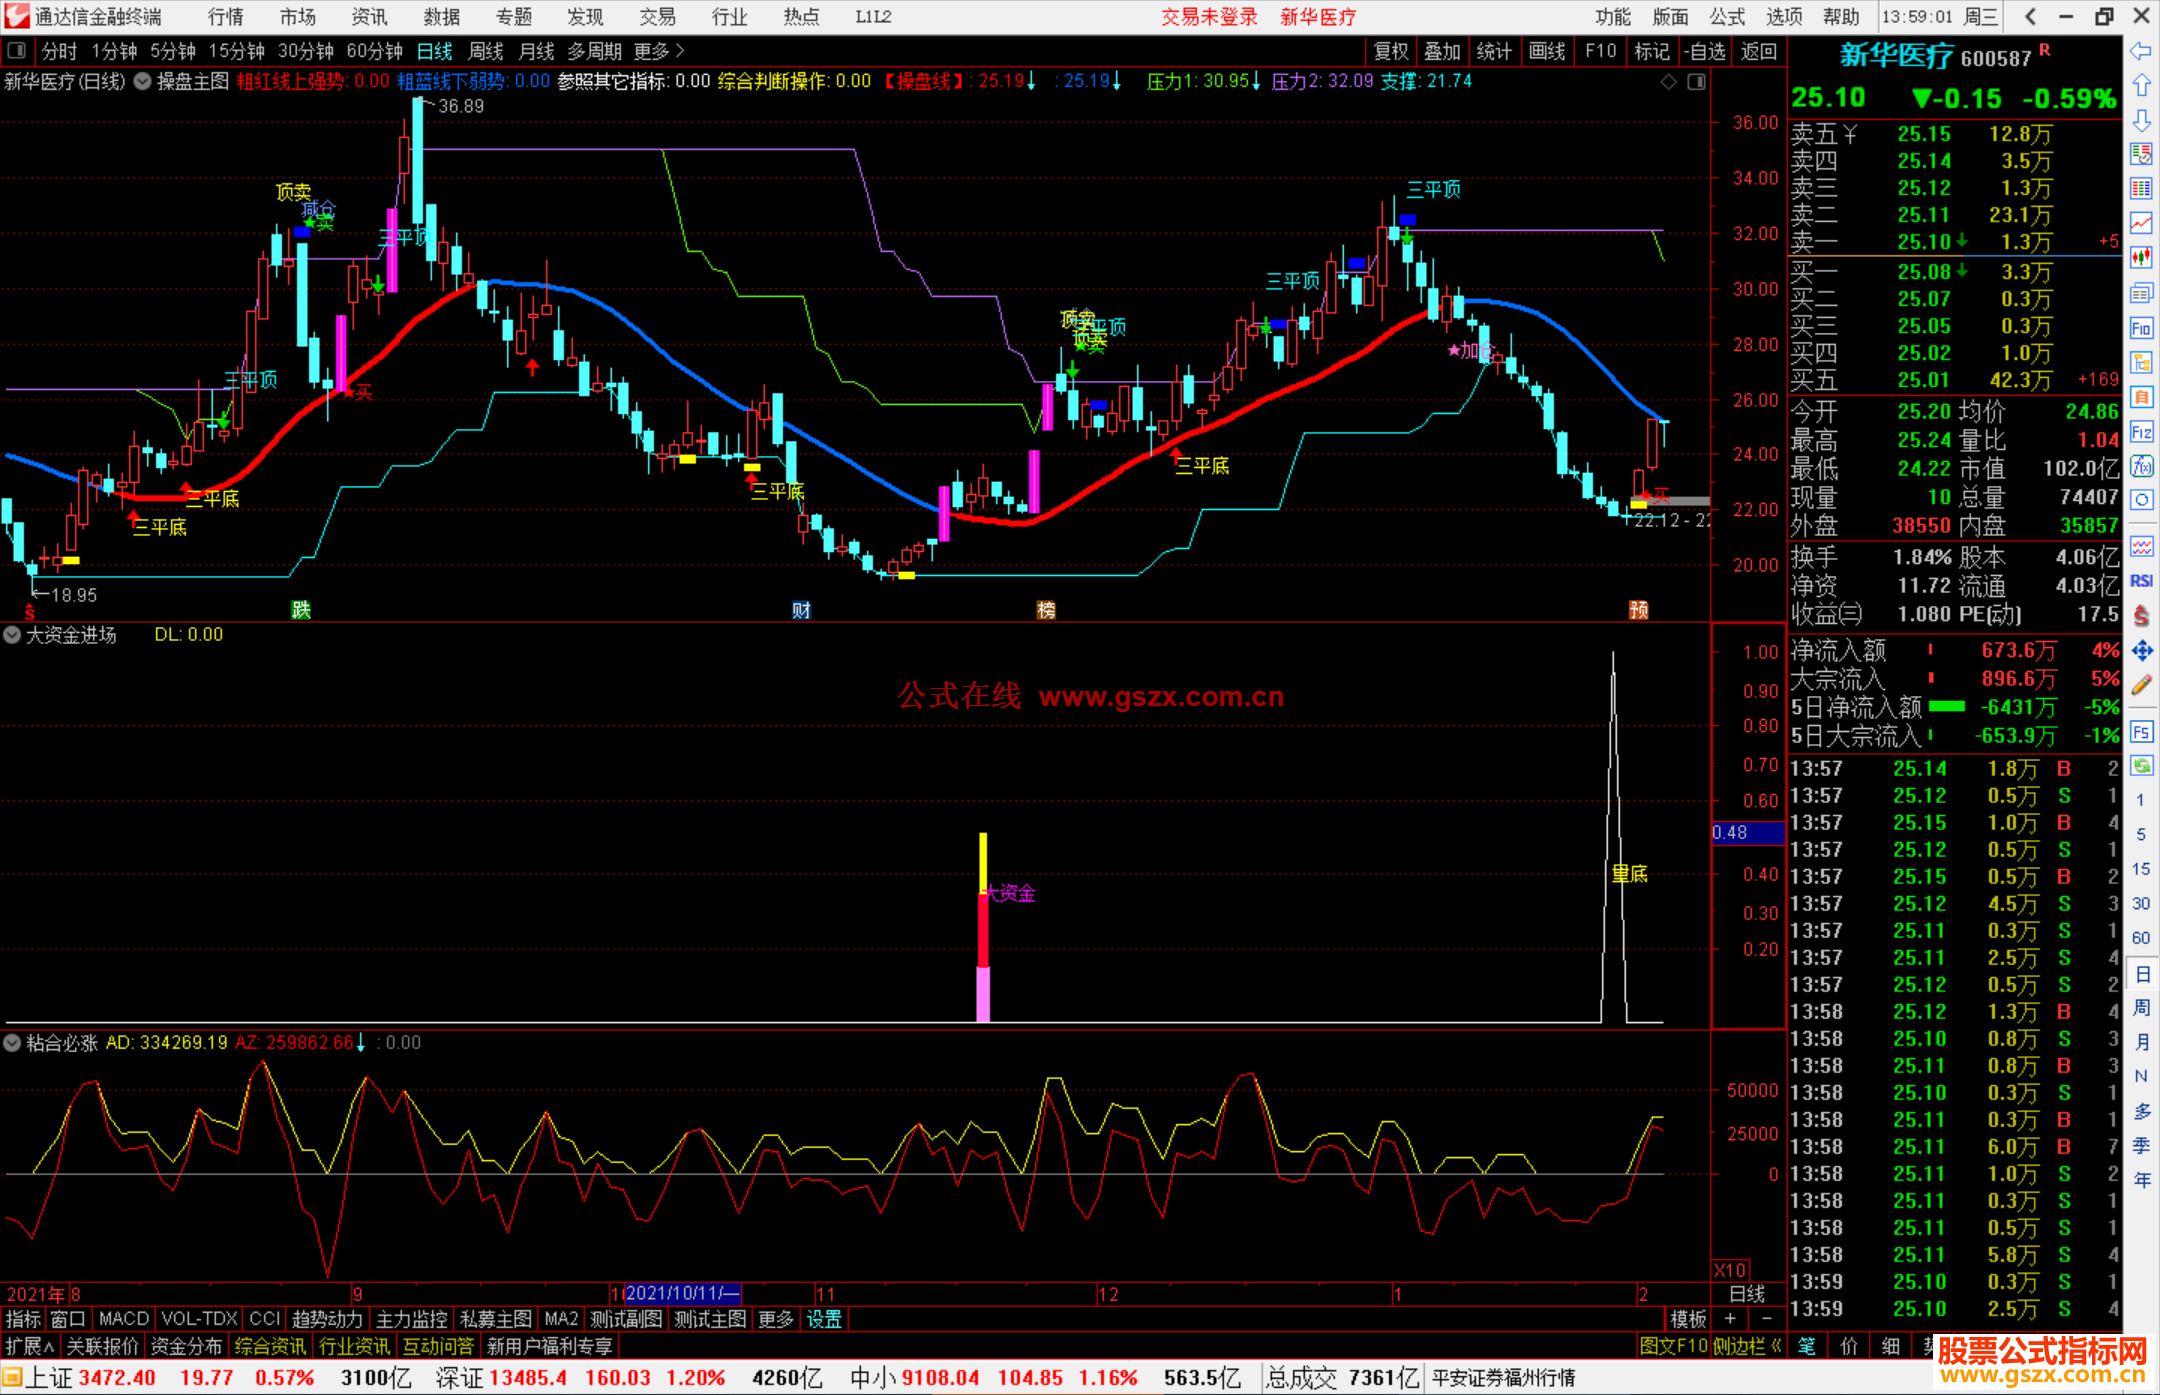Switch to the 周线 period tab
Viewport: 2160px width, 1395px height.
tap(486, 51)
